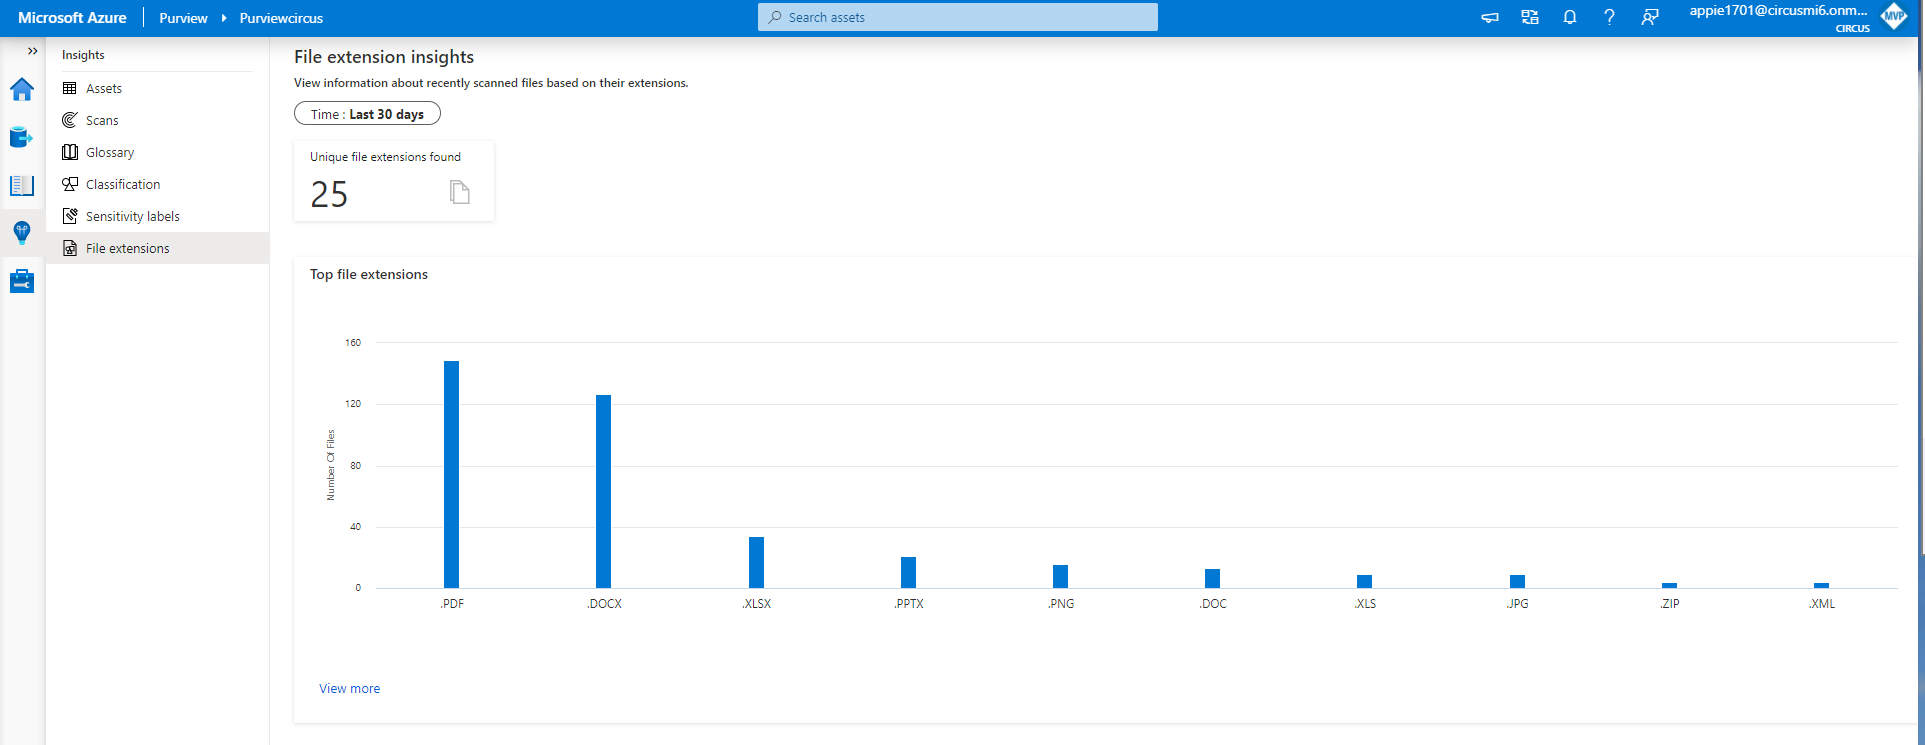
Task: Go to Sensitivity labels insights
Action: 132,217
